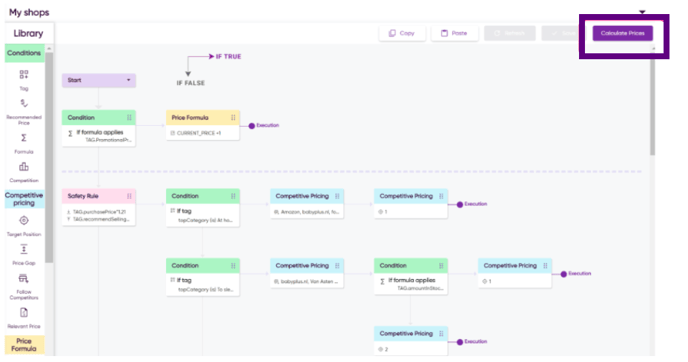Screen dimensions: 688x362
Task: Click drag handle on Safety Rule node
Action: coord(129,196)
